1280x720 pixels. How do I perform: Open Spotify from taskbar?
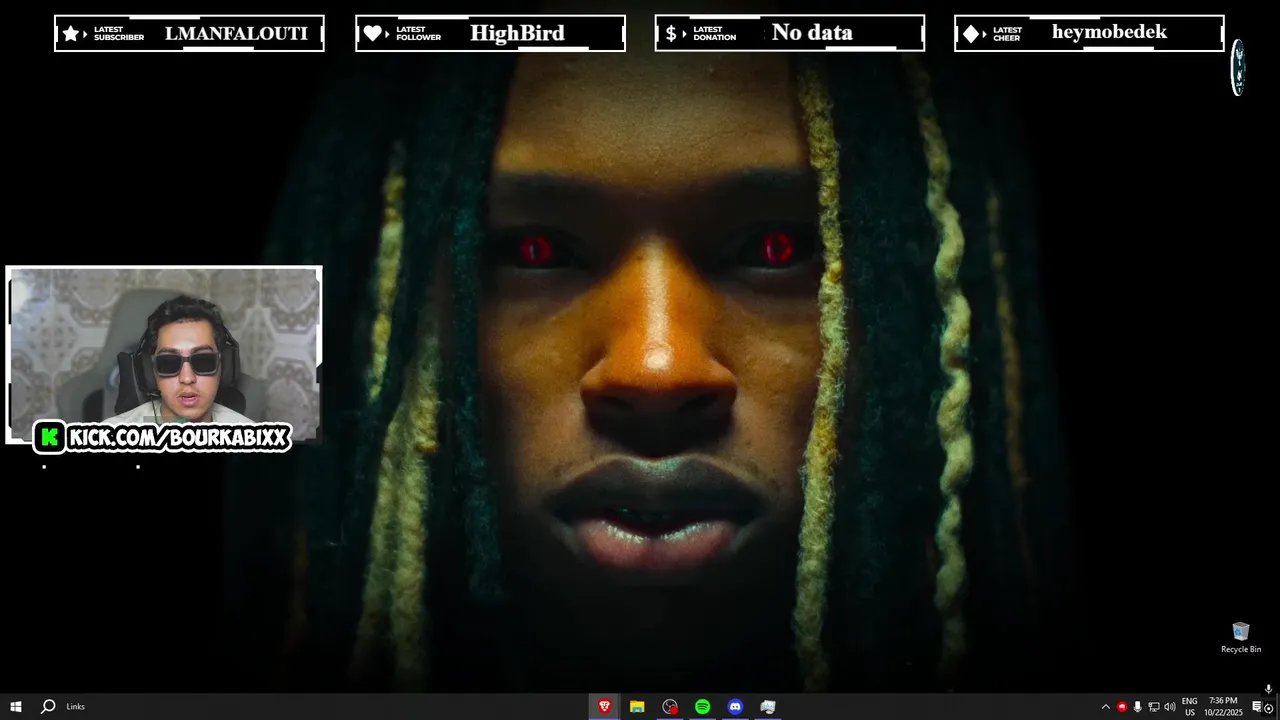(703, 707)
